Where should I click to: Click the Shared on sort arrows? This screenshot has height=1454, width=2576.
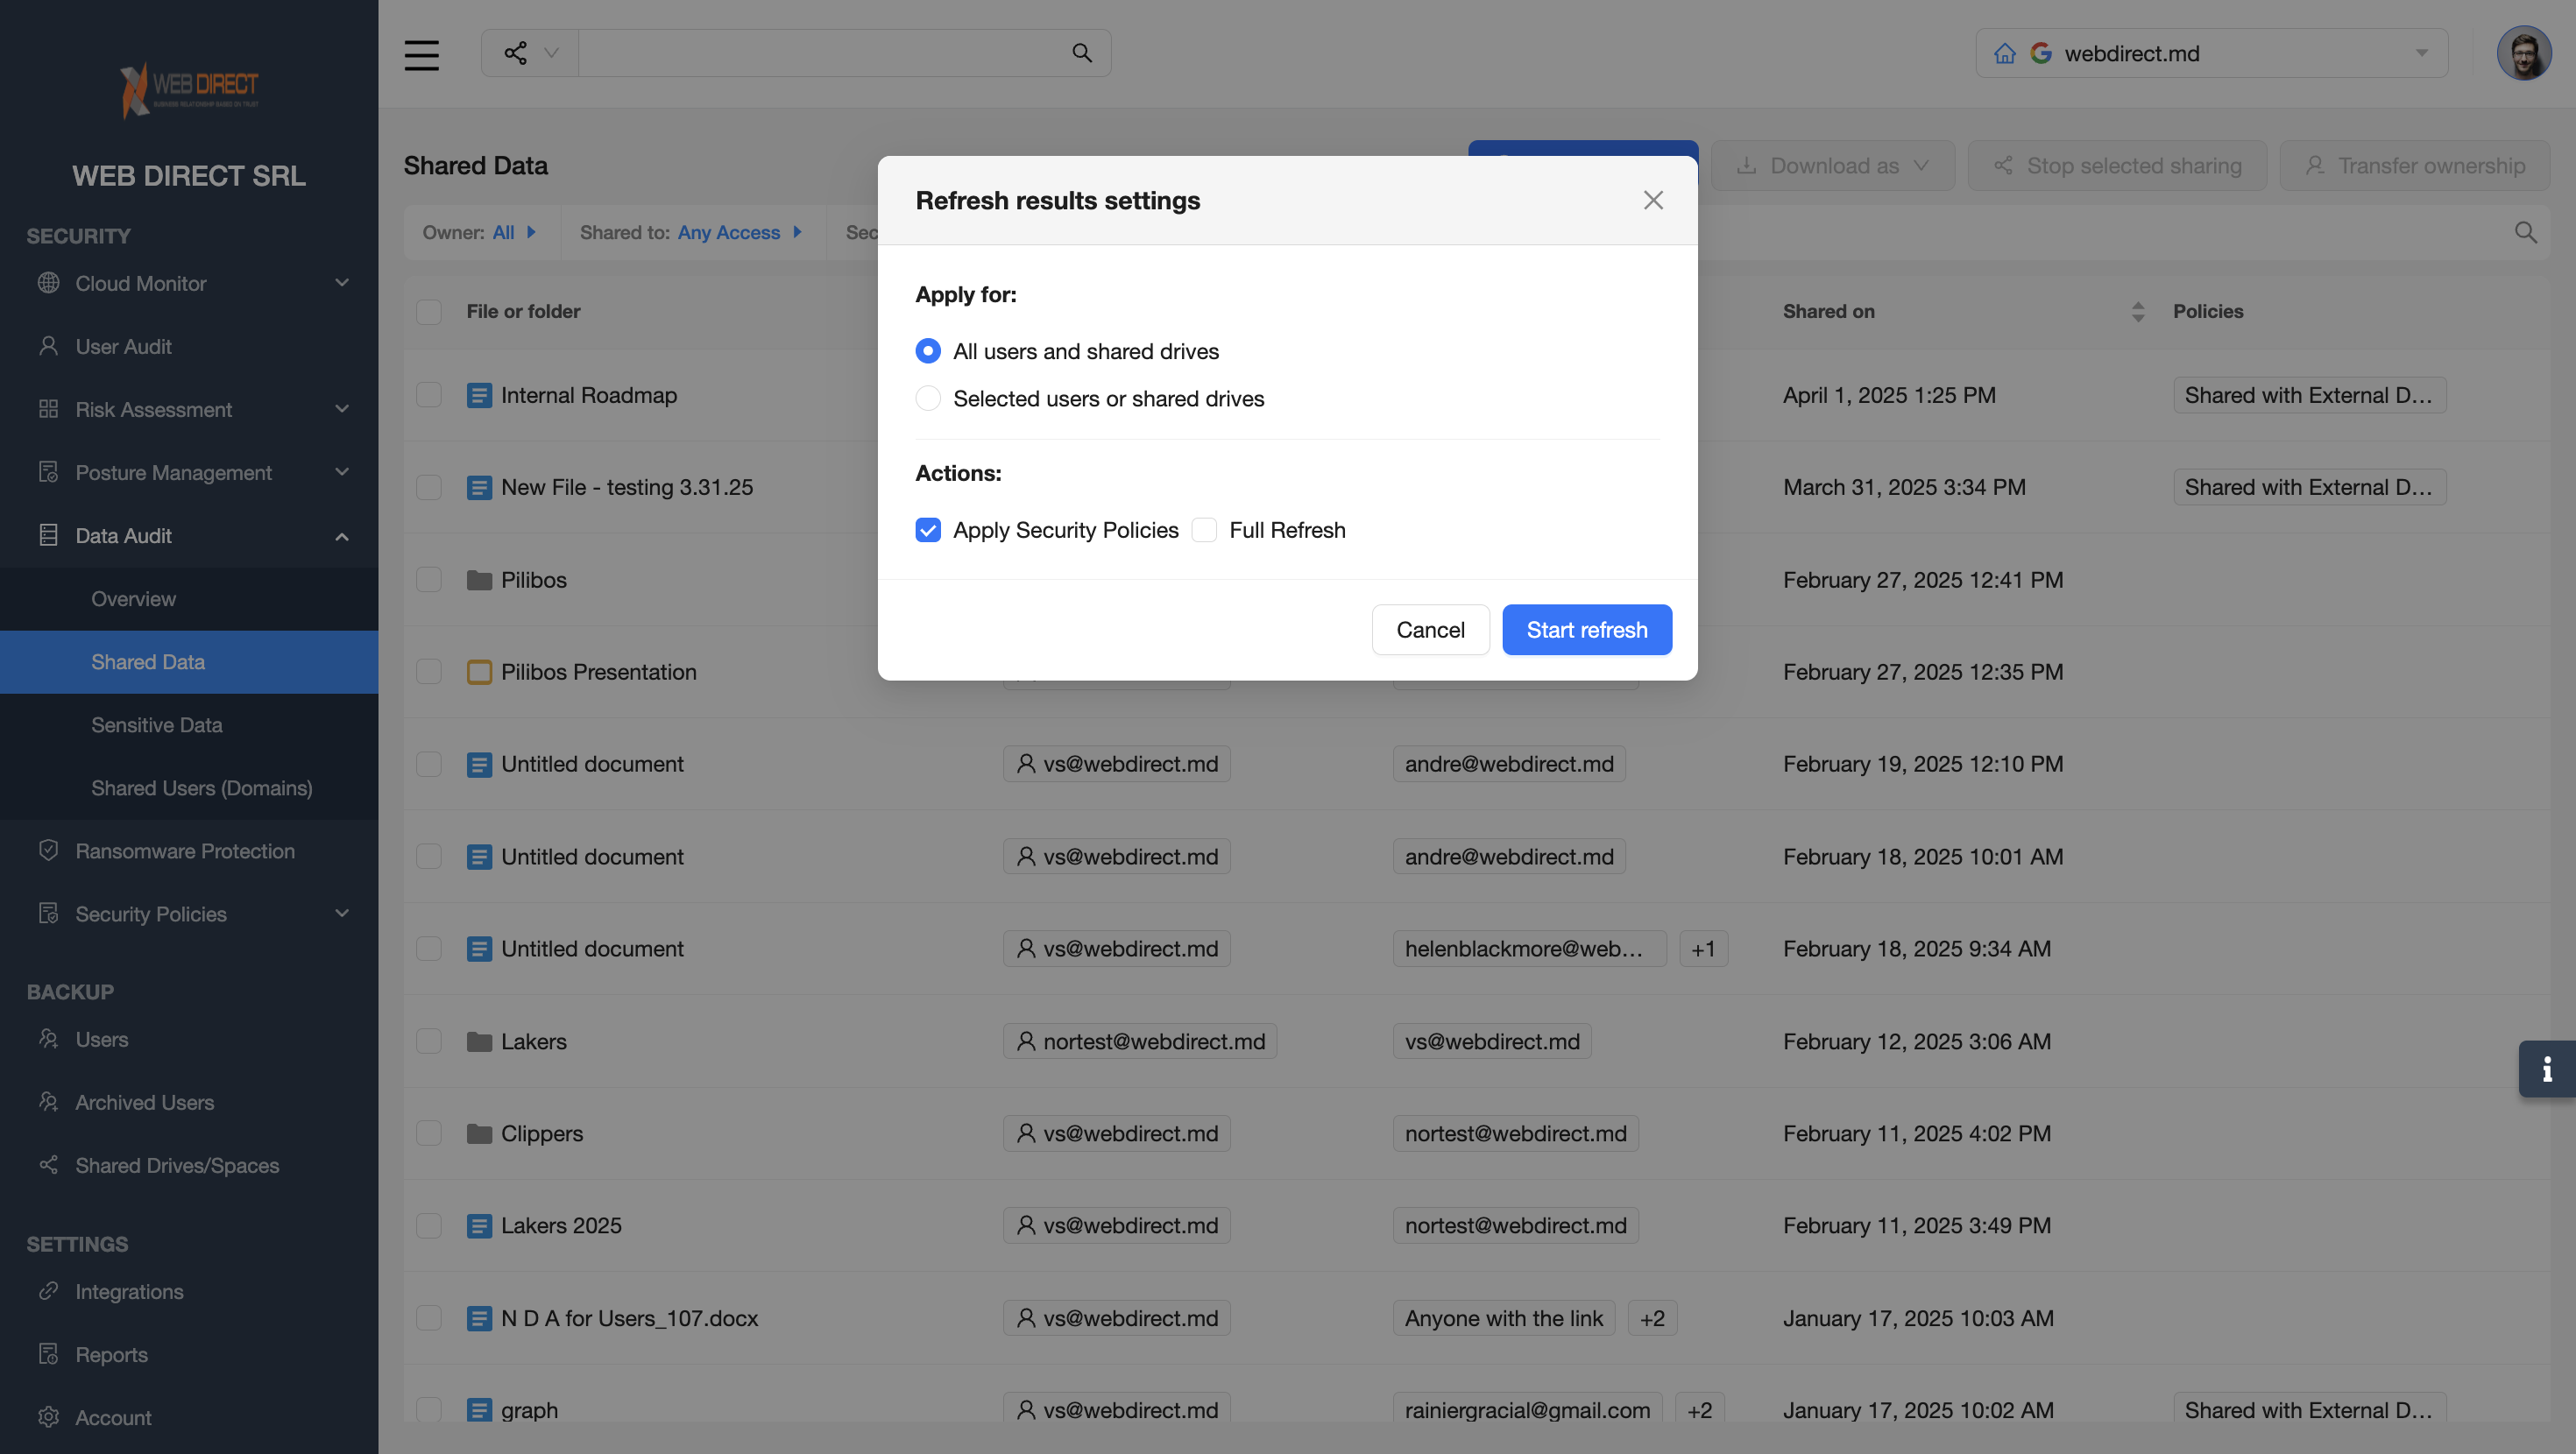(x=2138, y=312)
